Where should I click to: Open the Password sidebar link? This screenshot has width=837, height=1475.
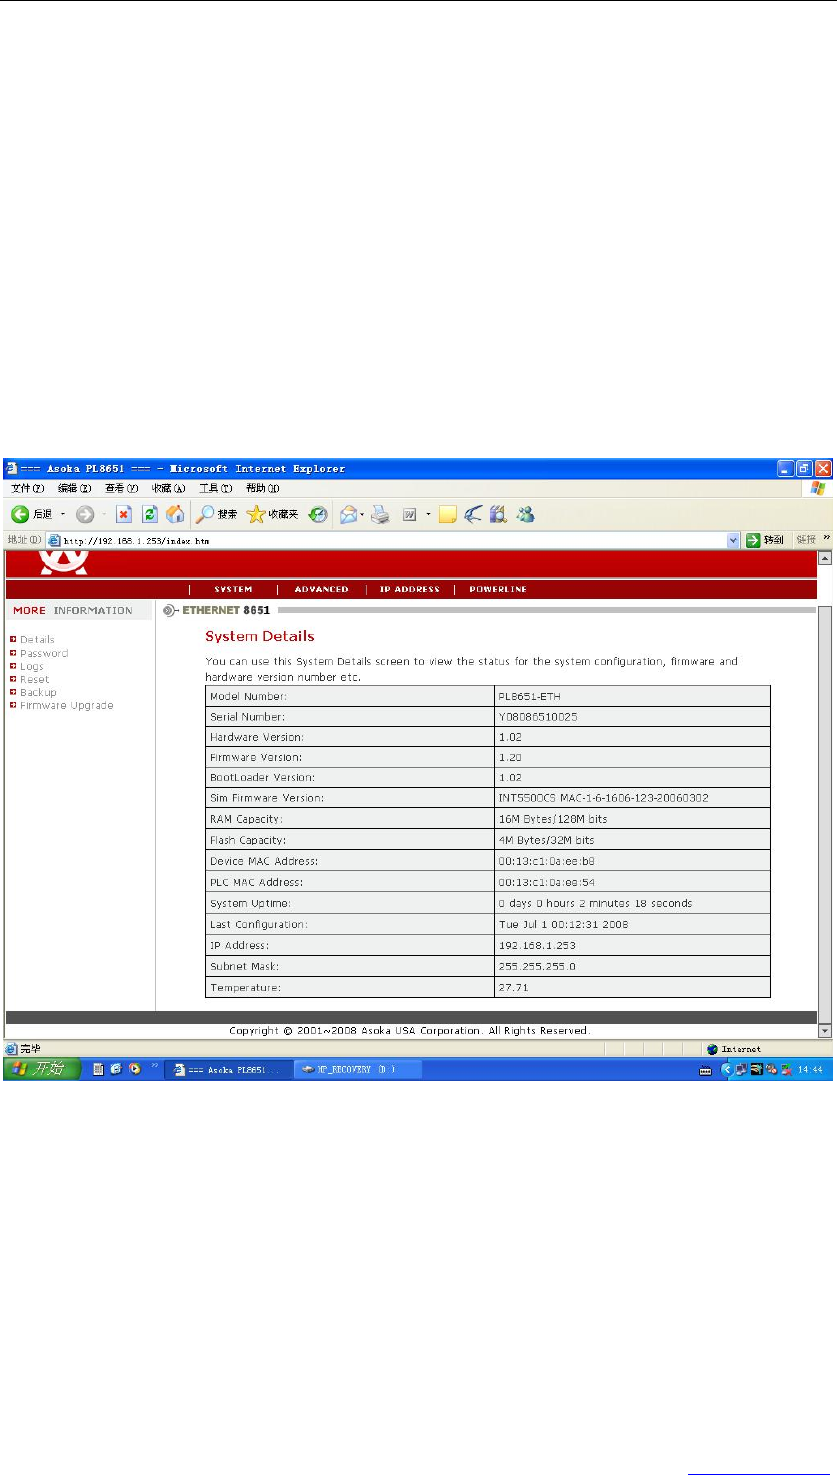44,653
